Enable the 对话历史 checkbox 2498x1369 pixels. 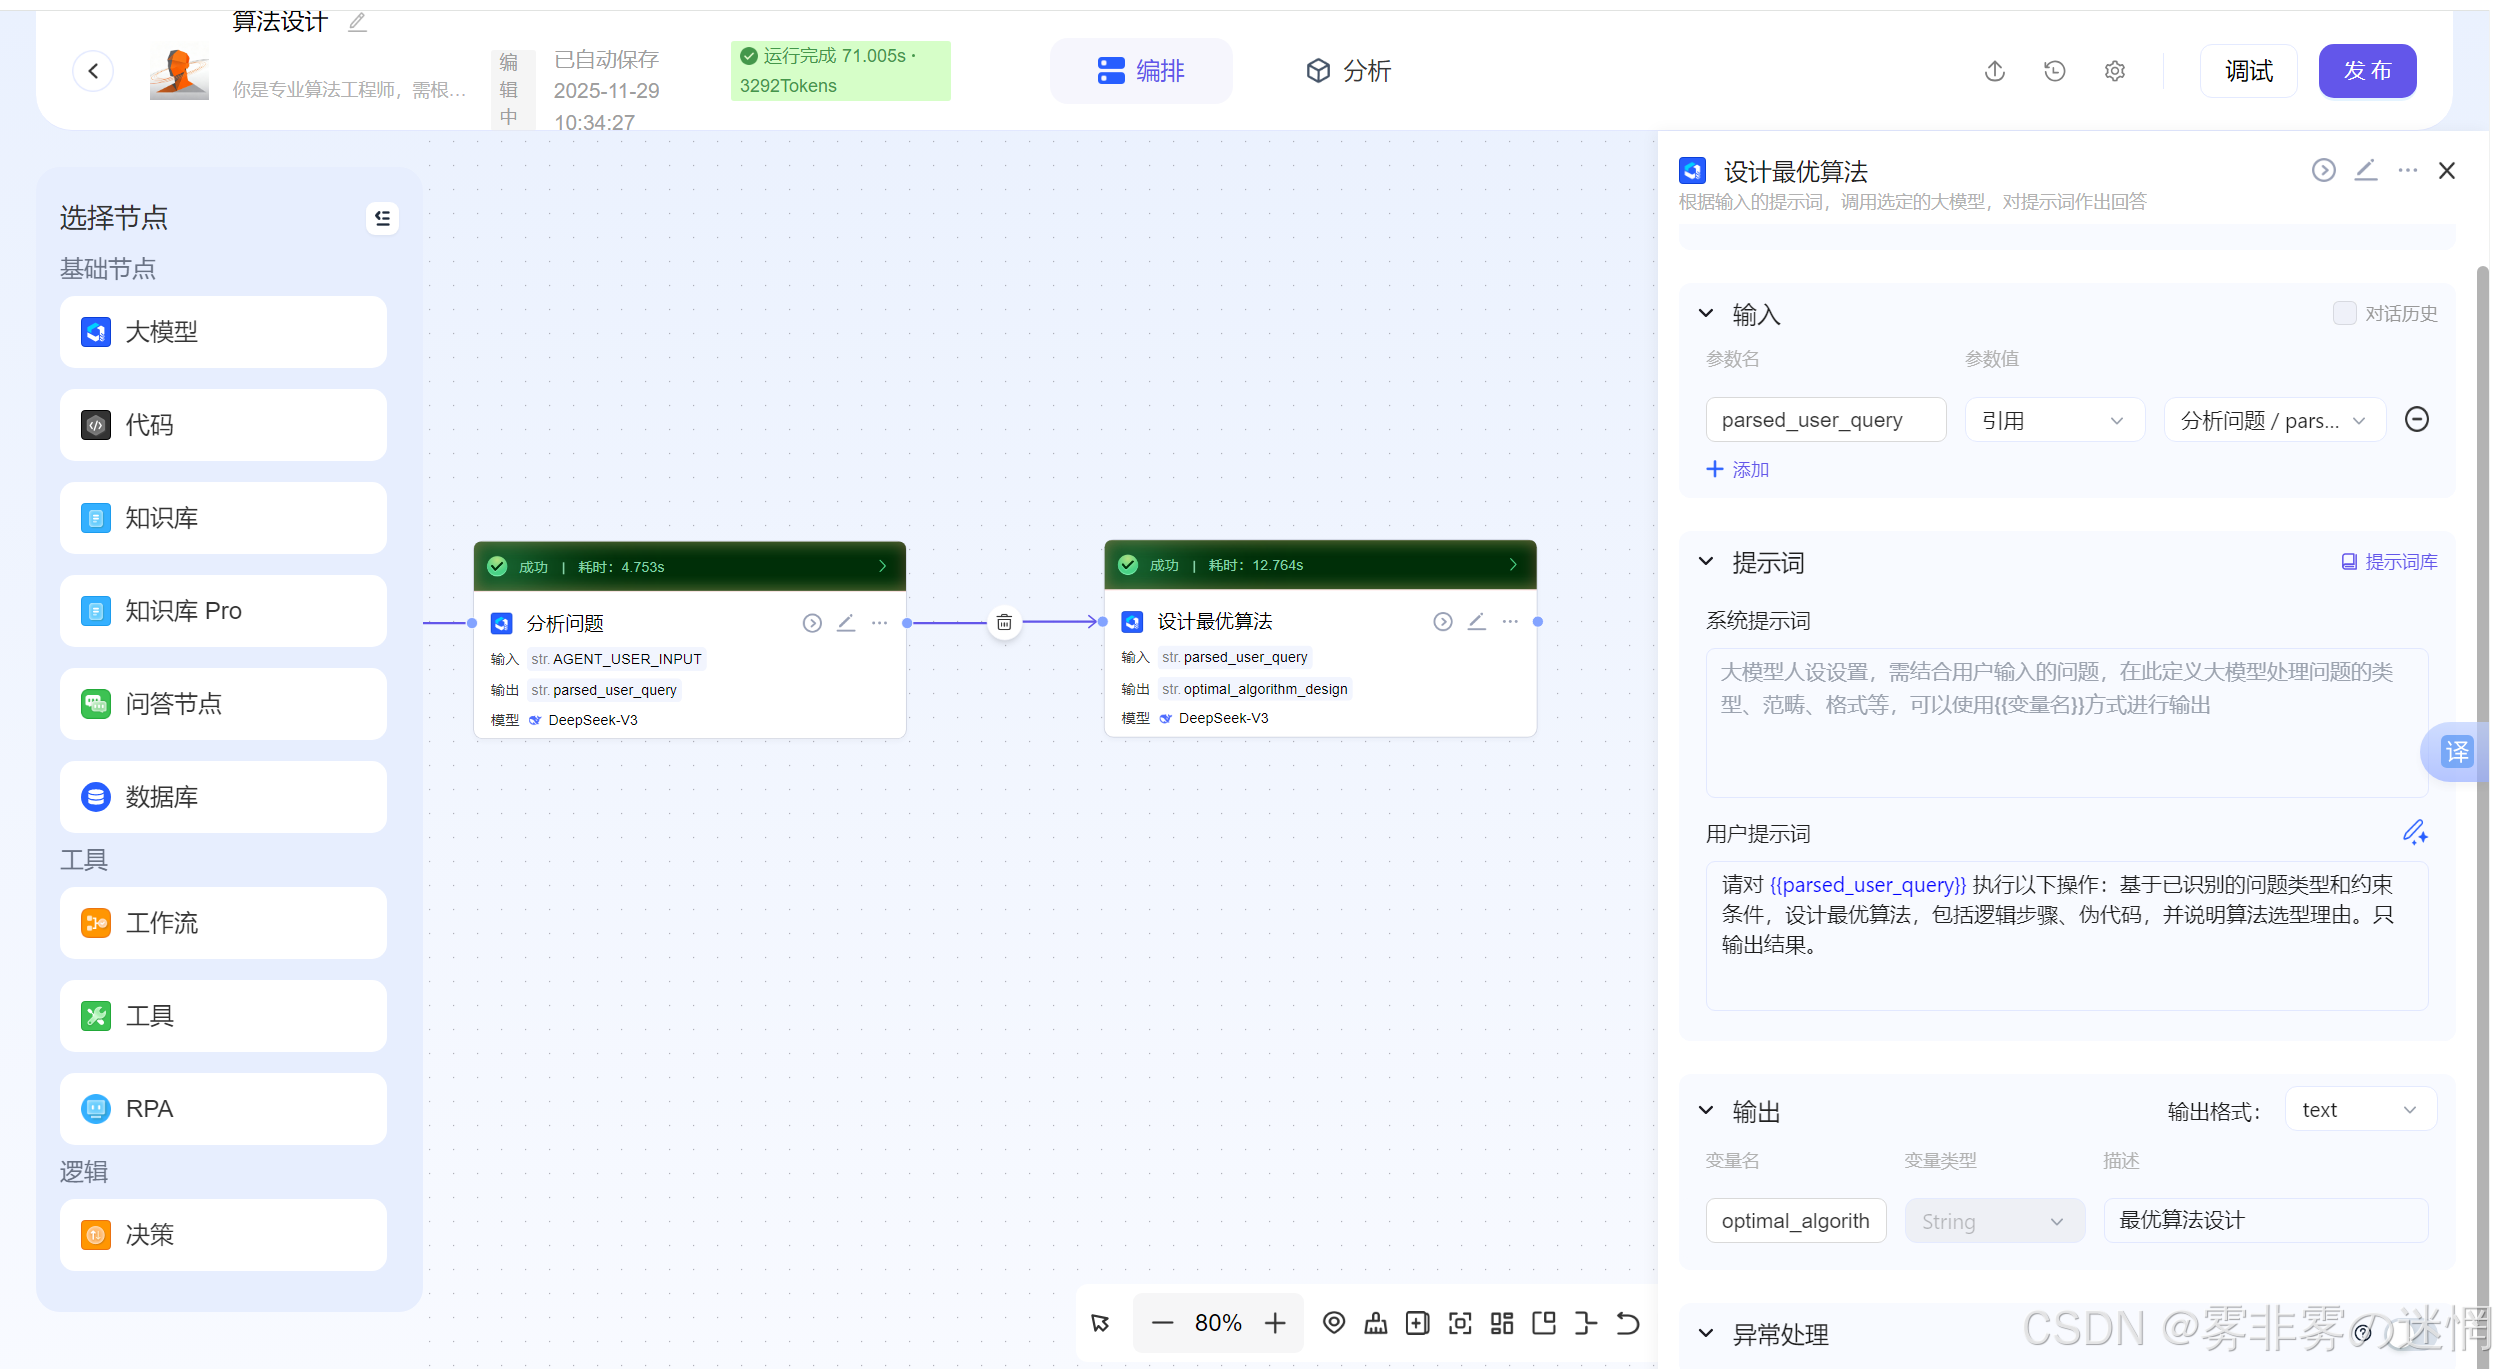(2343, 313)
